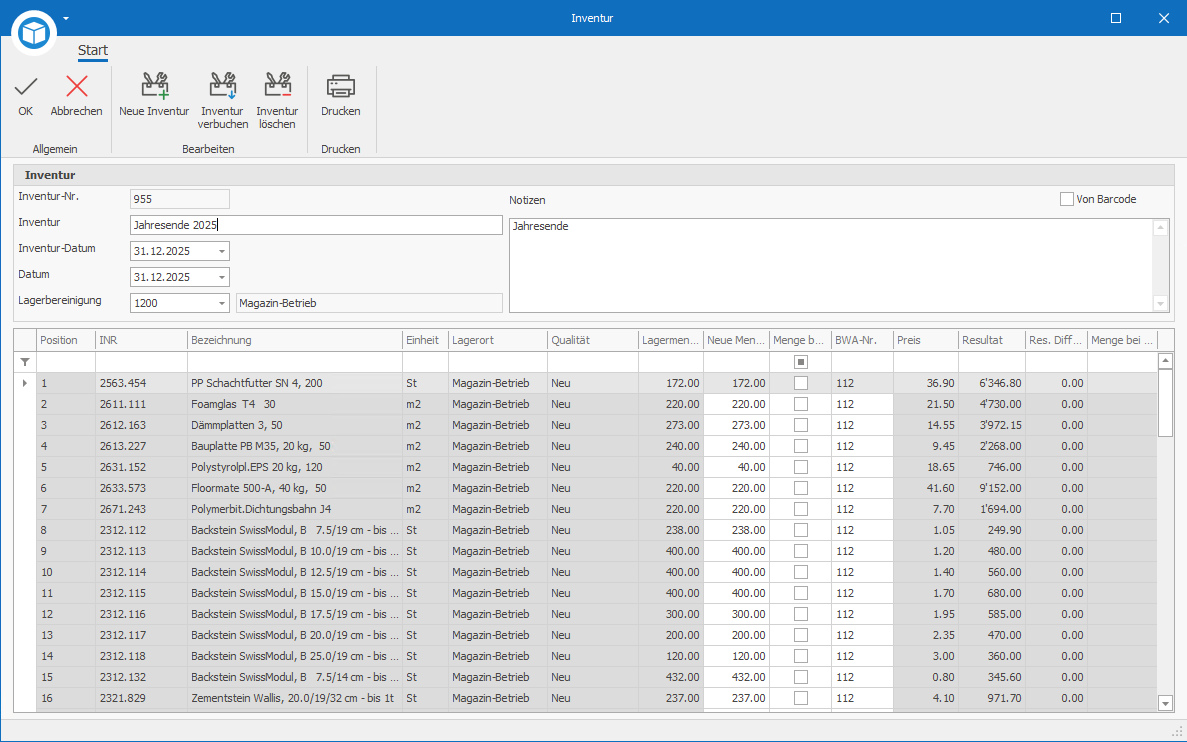The height and width of the screenshot is (742, 1187).
Task: Edit Neue Menge 432.00 for position 15
Action: click(x=737, y=677)
